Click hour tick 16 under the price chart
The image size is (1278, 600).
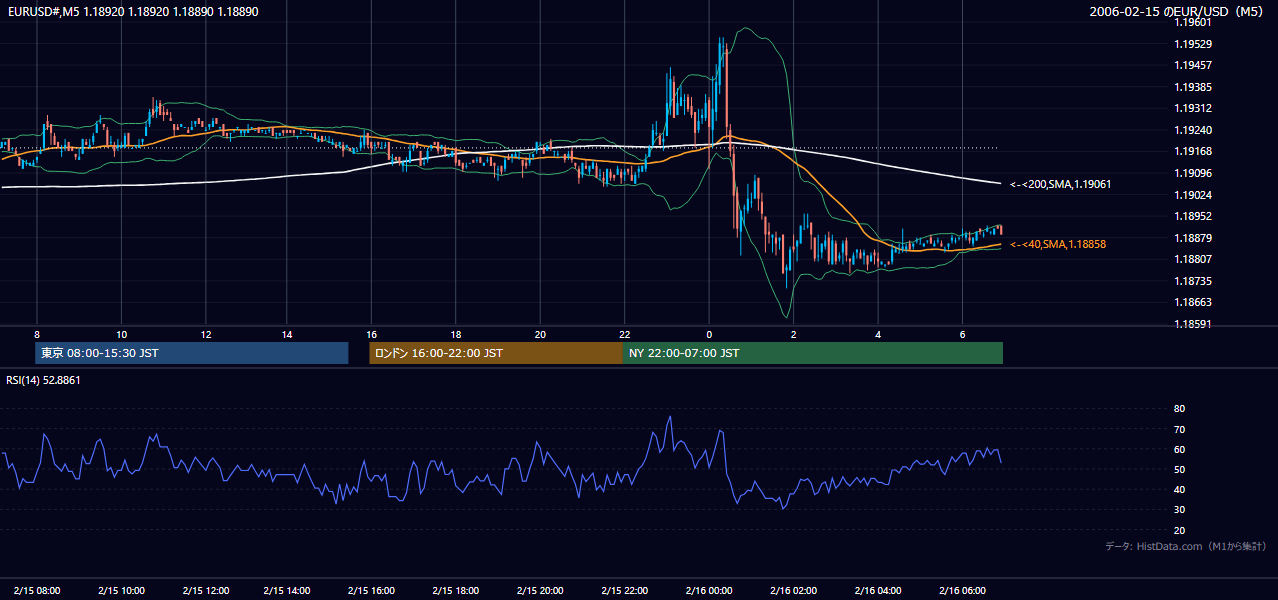click(372, 334)
